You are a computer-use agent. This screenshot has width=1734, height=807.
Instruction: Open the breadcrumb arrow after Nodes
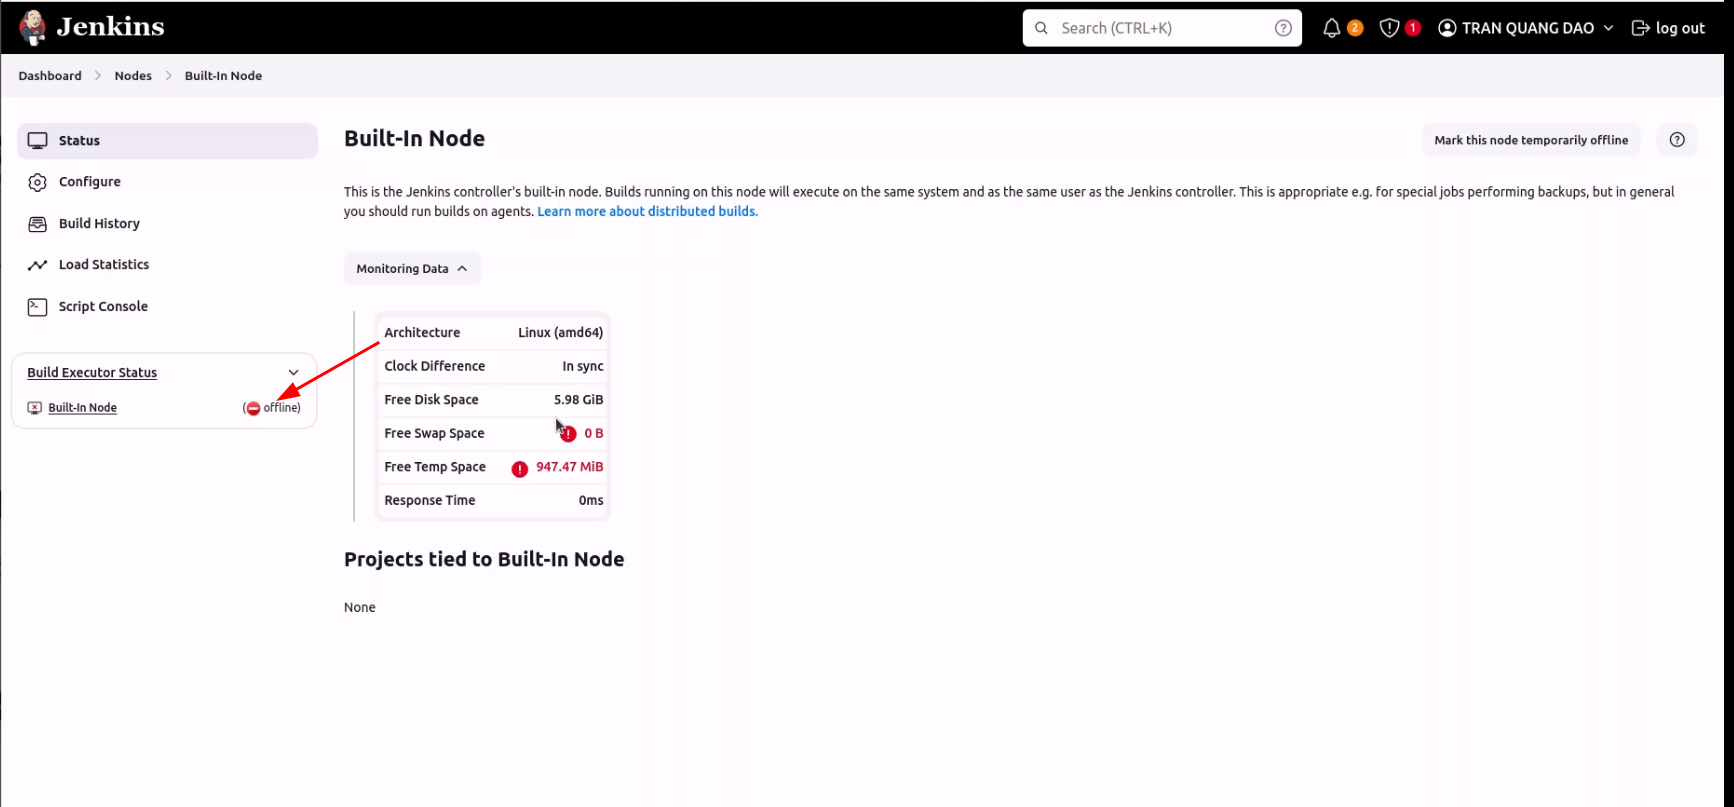[x=168, y=76]
